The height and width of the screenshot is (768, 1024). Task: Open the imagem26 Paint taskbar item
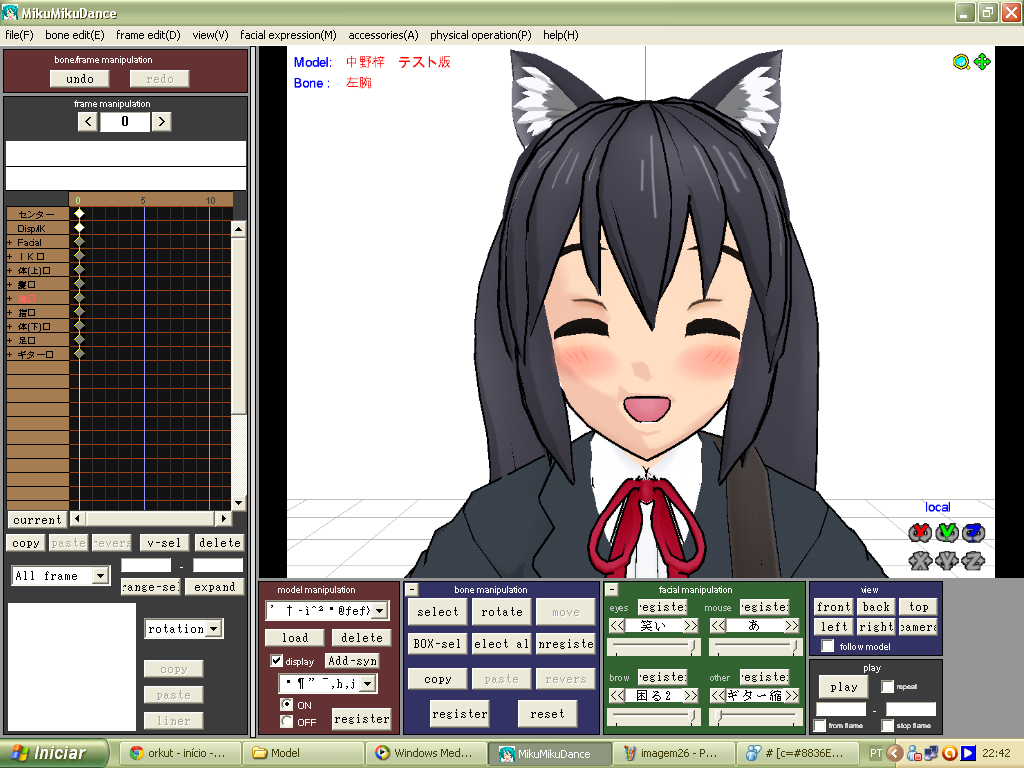point(674,753)
